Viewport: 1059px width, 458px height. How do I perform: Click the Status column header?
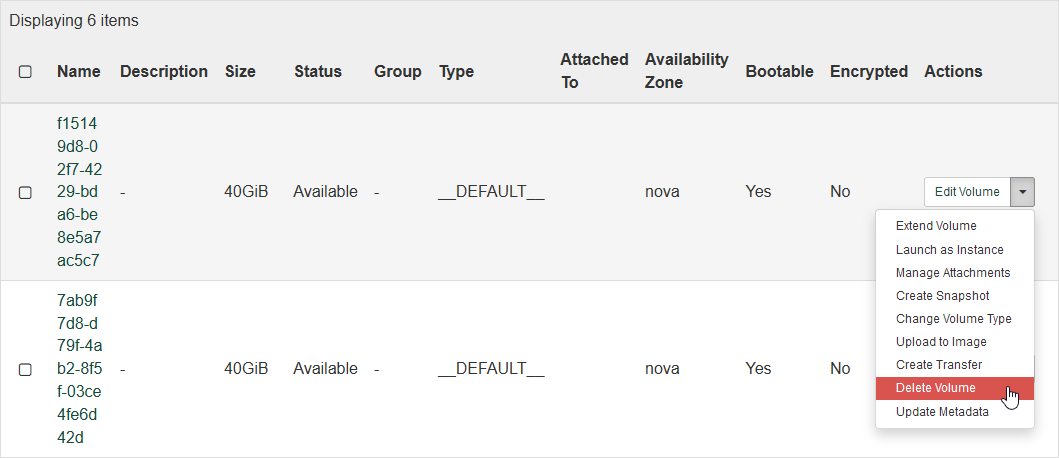(x=317, y=72)
